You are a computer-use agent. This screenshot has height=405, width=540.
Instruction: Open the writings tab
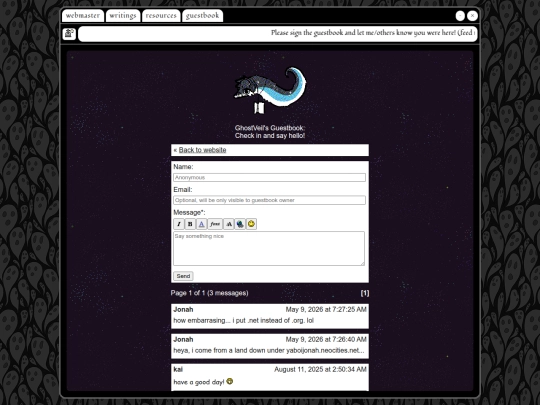click(x=123, y=15)
